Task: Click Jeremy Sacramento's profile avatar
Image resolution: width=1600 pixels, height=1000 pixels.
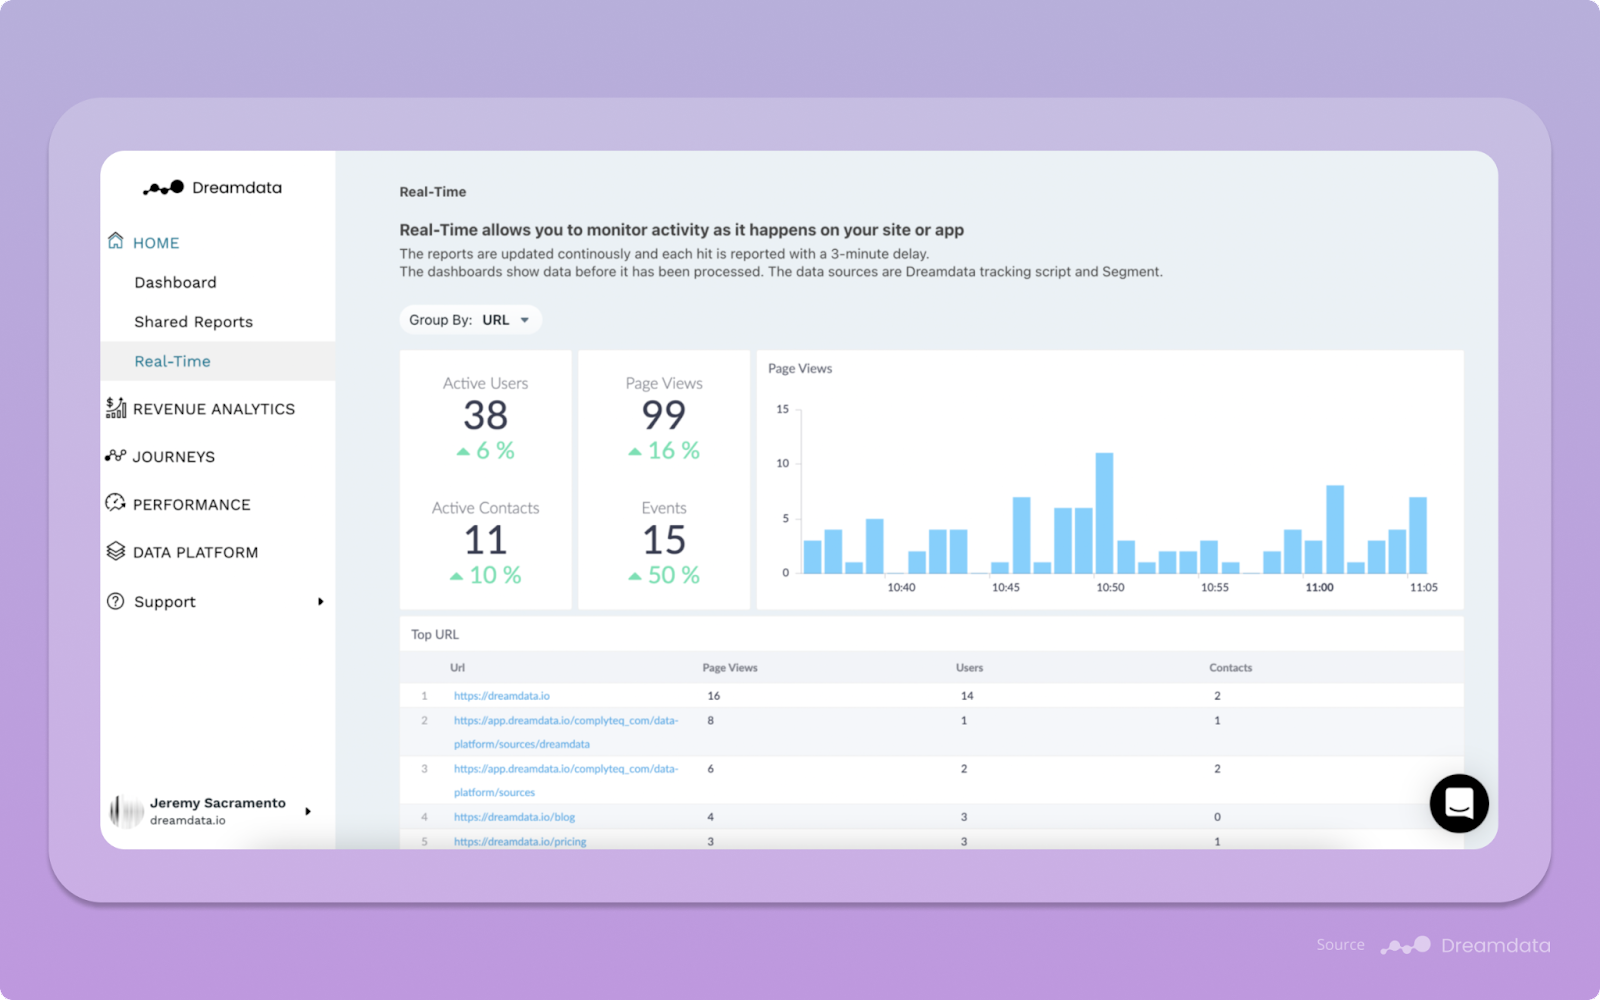Action: point(124,811)
